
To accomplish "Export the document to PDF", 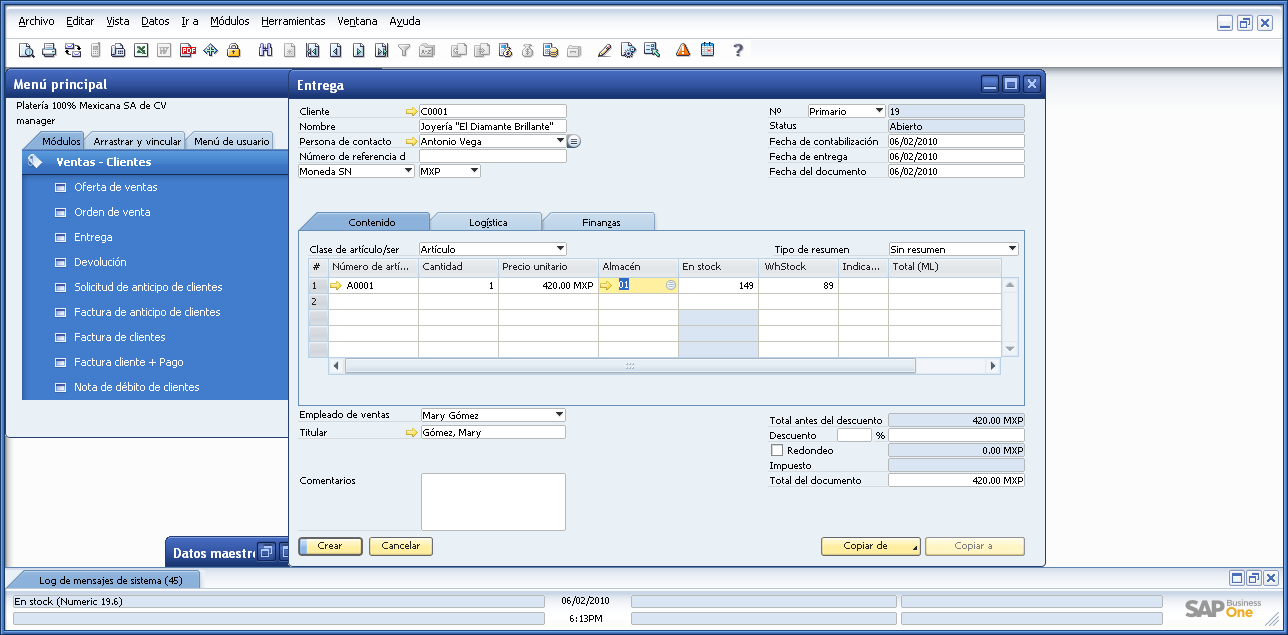I will click(x=186, y=50).
